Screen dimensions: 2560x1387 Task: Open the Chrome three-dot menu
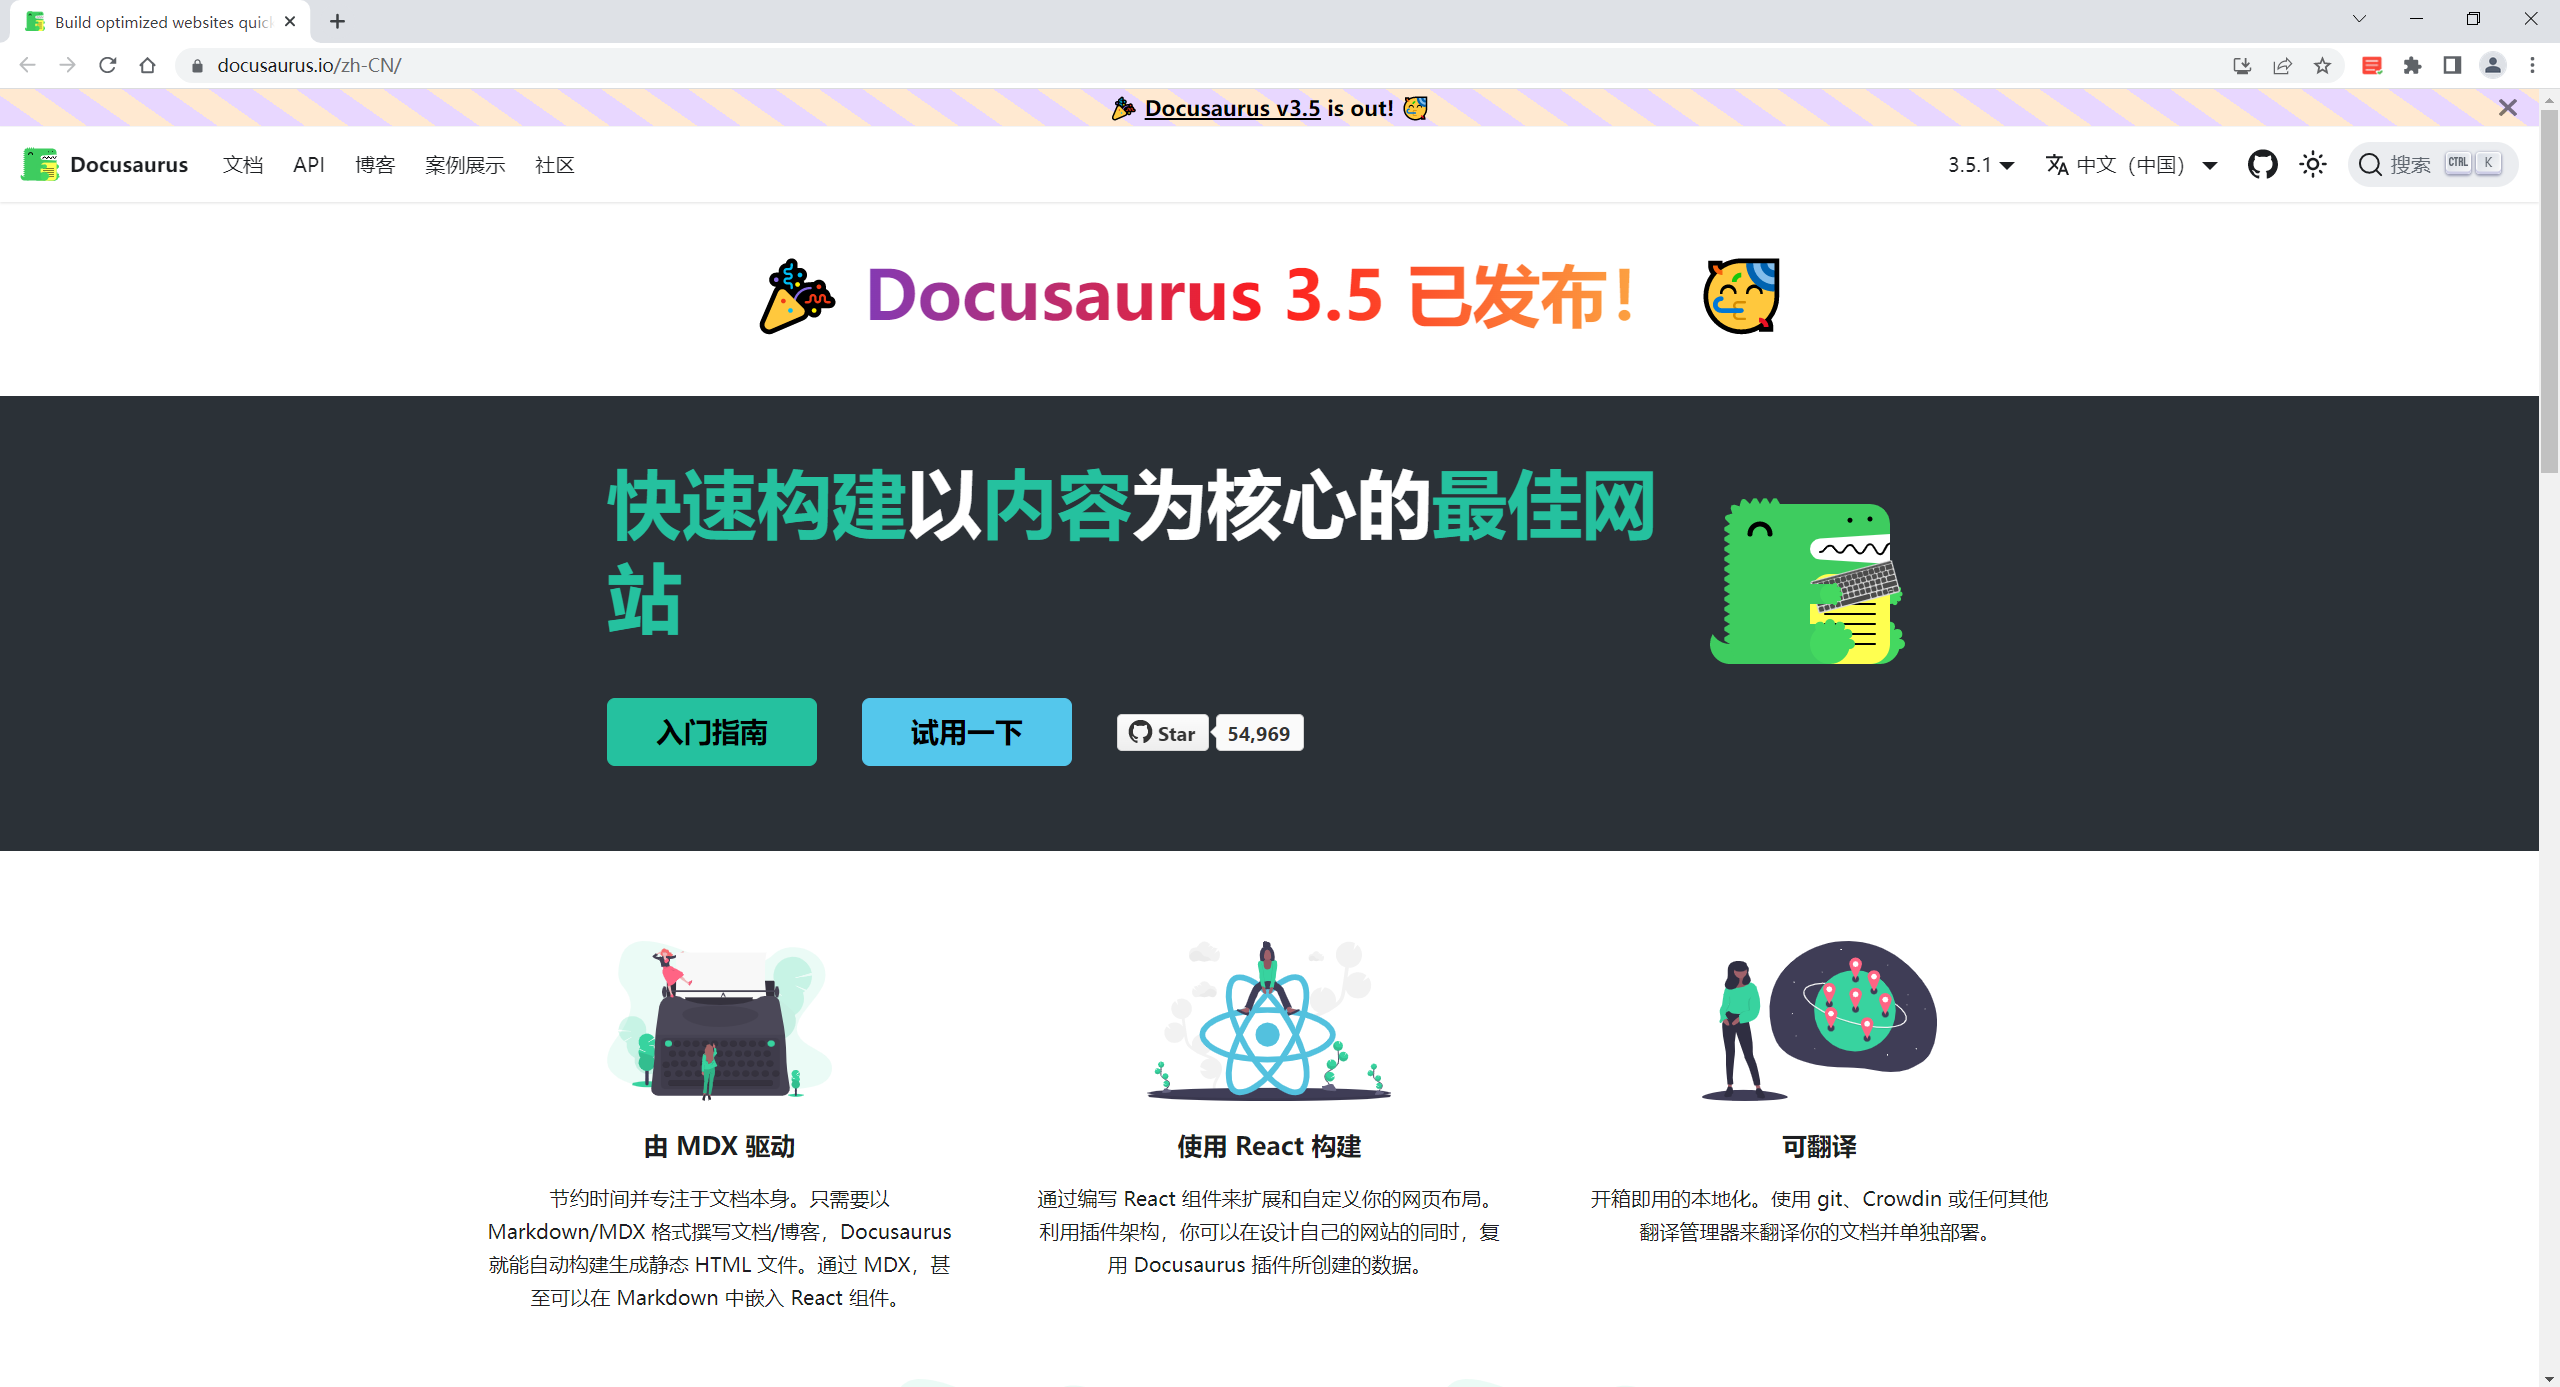point(2532,66)
